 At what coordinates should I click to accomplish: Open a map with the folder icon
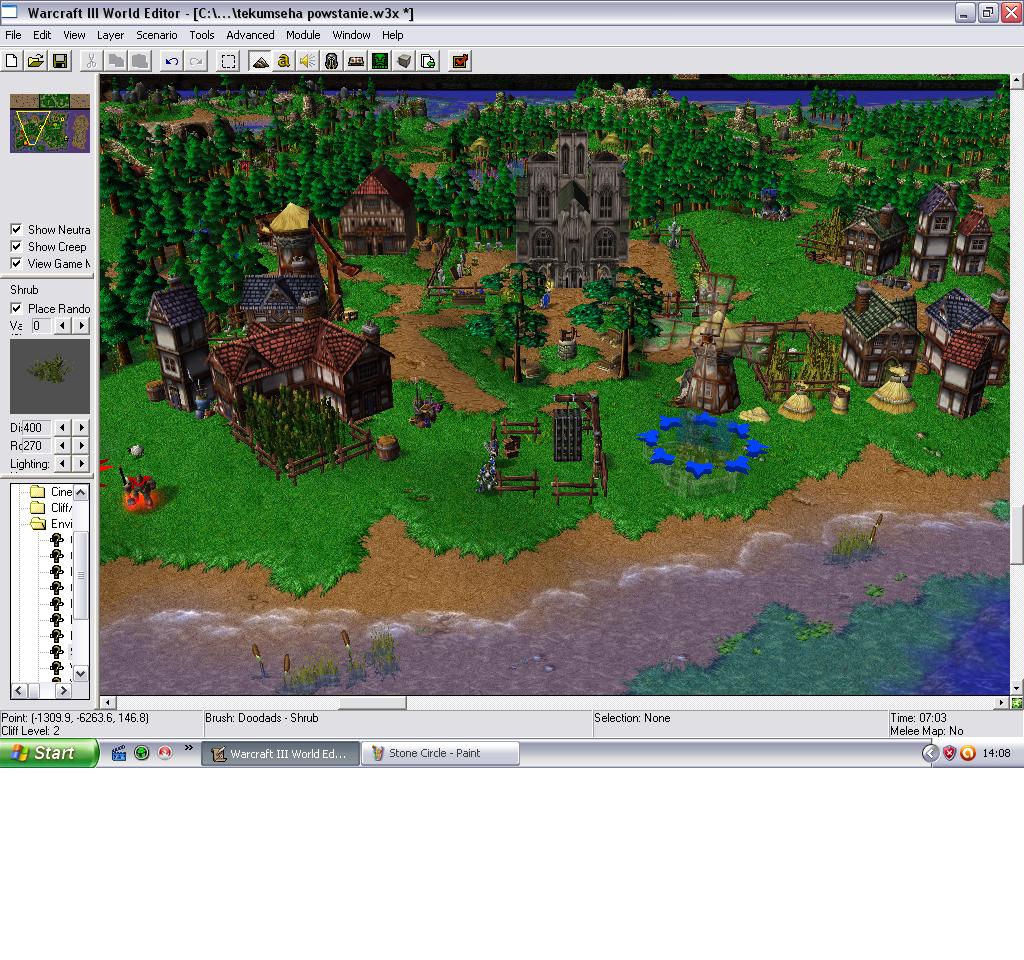point(36,61)
